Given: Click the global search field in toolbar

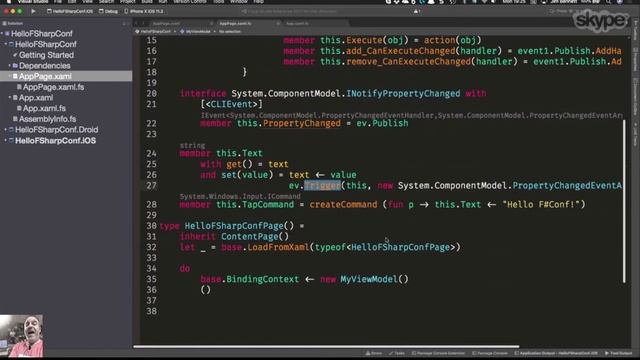Looking at the screenshot, I should coord(564,11).
